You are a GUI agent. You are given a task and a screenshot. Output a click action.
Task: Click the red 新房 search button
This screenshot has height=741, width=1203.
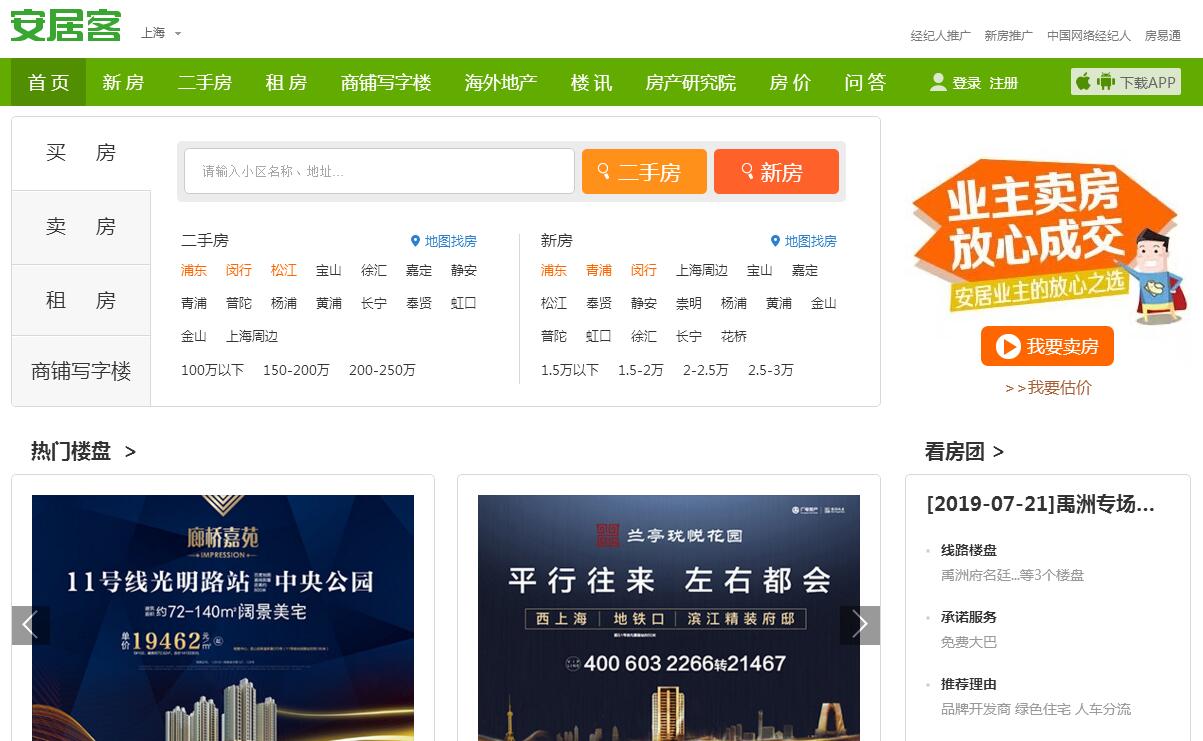(776, 172)
